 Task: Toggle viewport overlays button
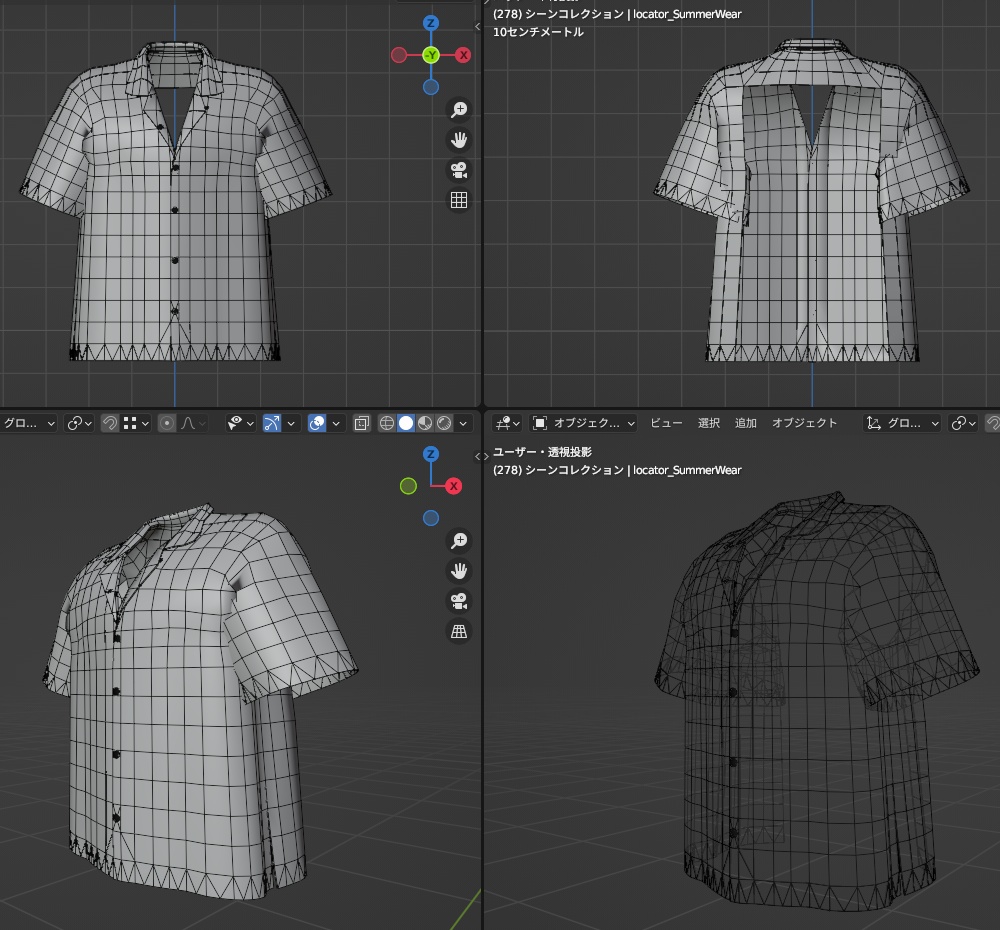(317, 423)
